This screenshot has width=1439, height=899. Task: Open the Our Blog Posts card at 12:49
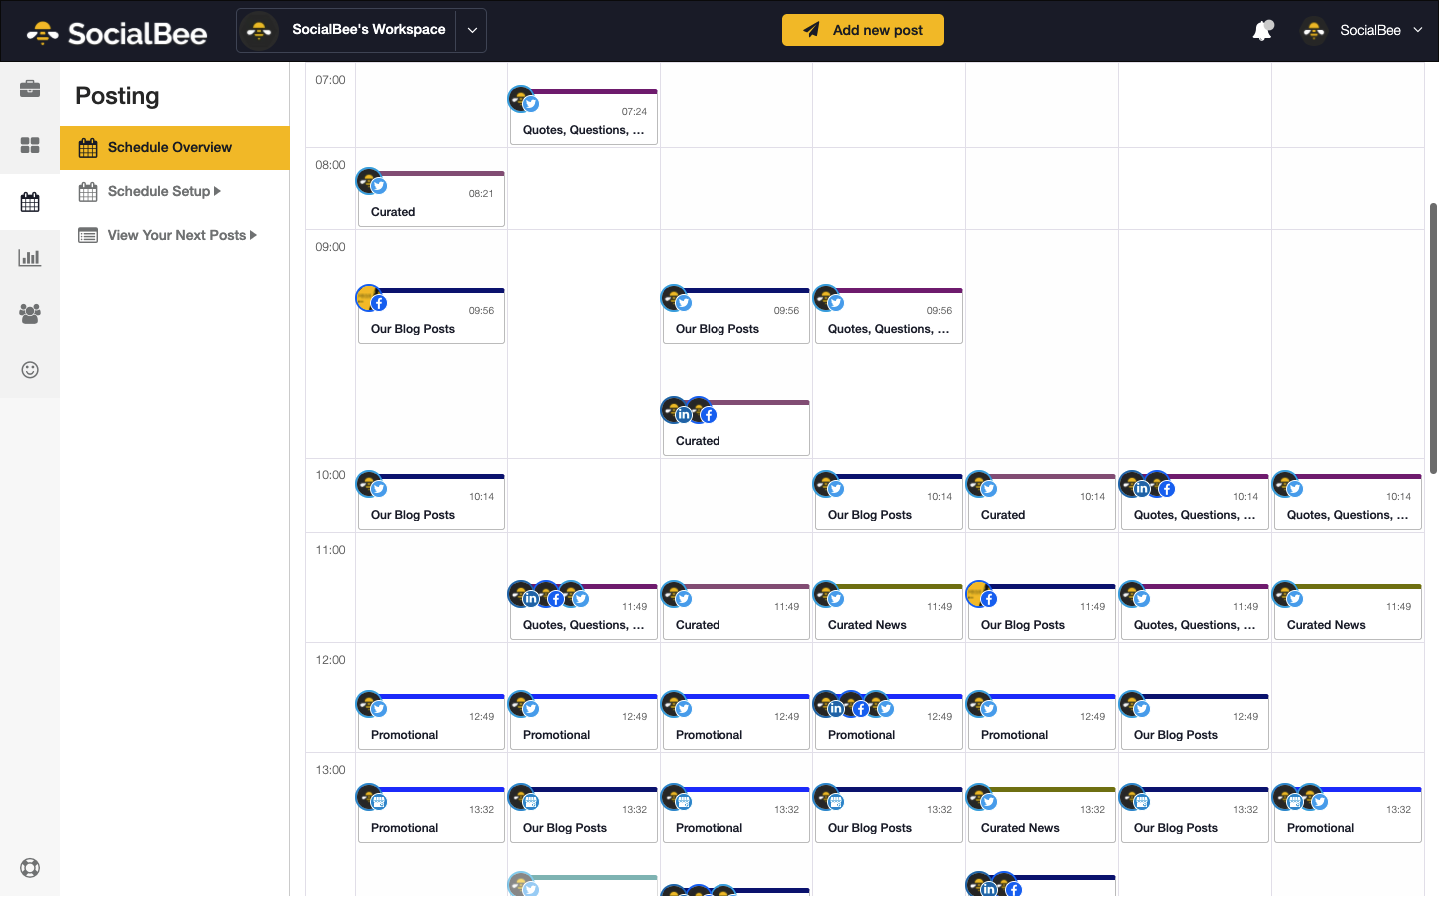1194,725
